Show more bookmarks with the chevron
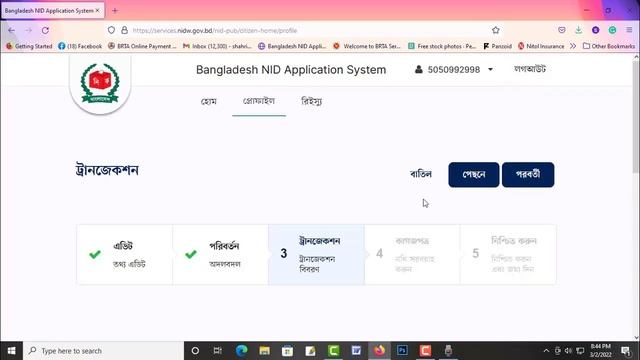 click(x=573, y=46)
